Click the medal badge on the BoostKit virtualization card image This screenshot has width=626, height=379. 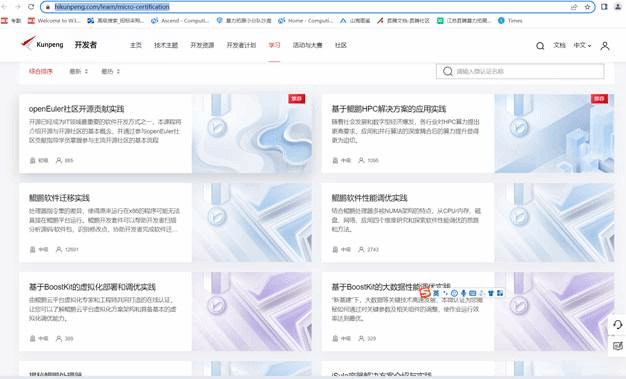point(217,306)
